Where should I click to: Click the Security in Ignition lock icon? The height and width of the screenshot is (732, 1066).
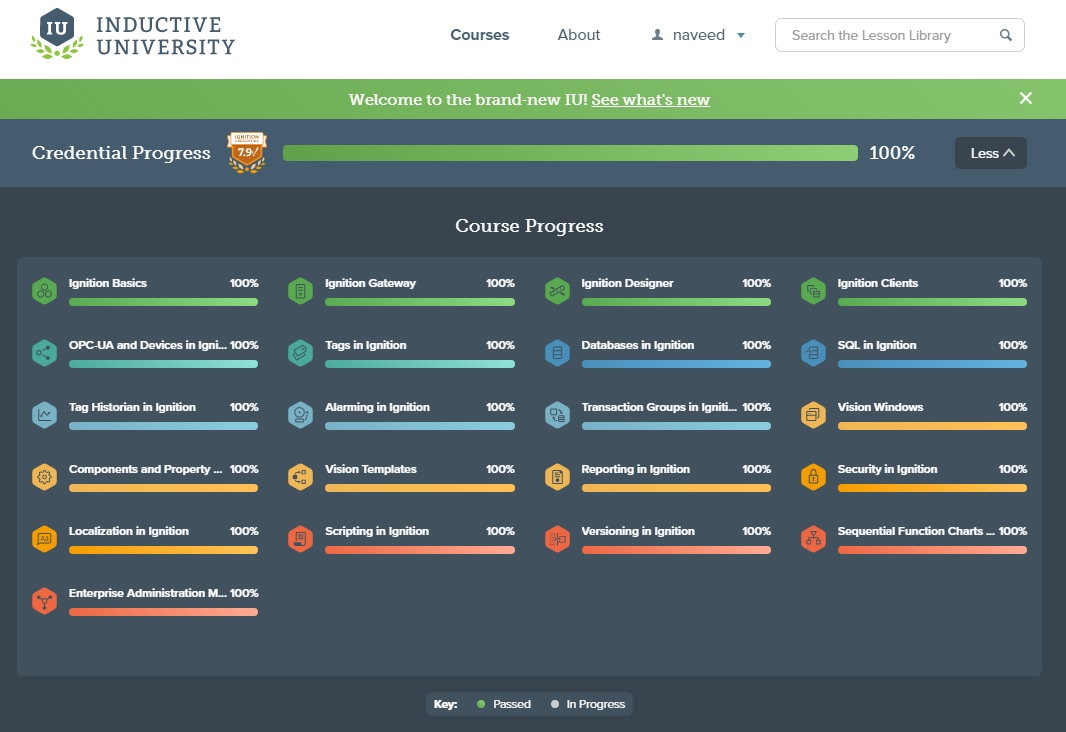pyautogui.click(x=813, y=477)
